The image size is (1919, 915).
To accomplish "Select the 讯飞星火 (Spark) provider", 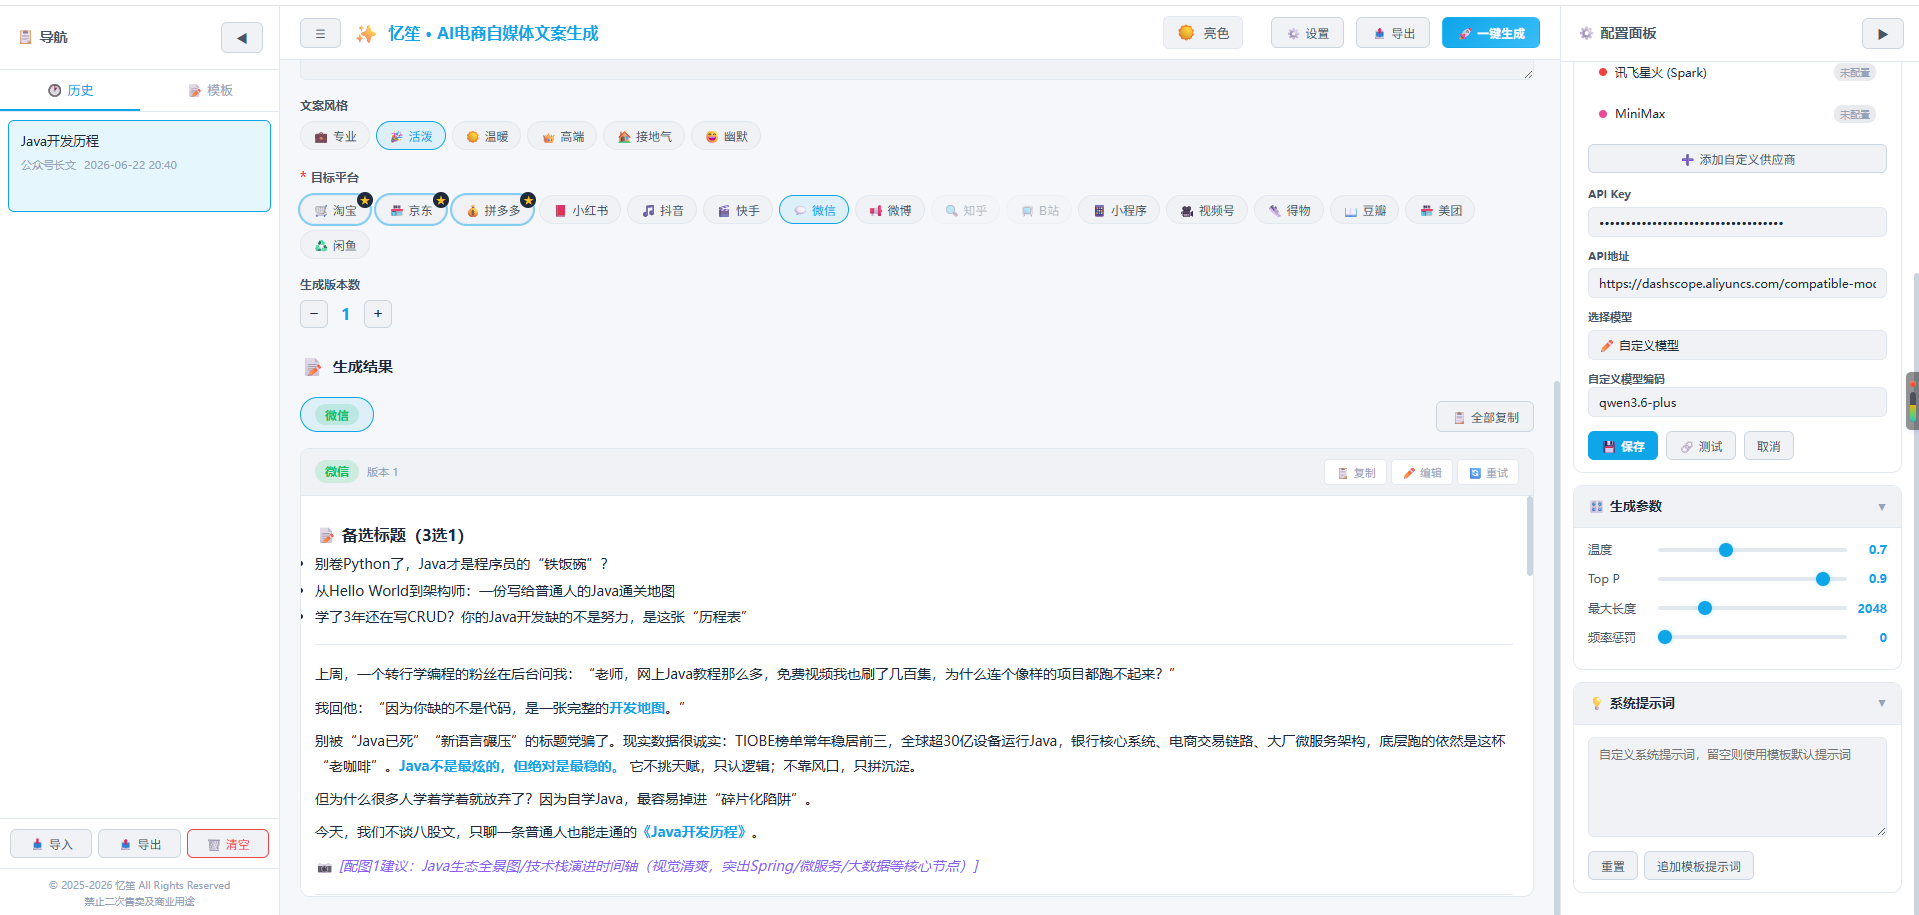I will (1737, 72).
